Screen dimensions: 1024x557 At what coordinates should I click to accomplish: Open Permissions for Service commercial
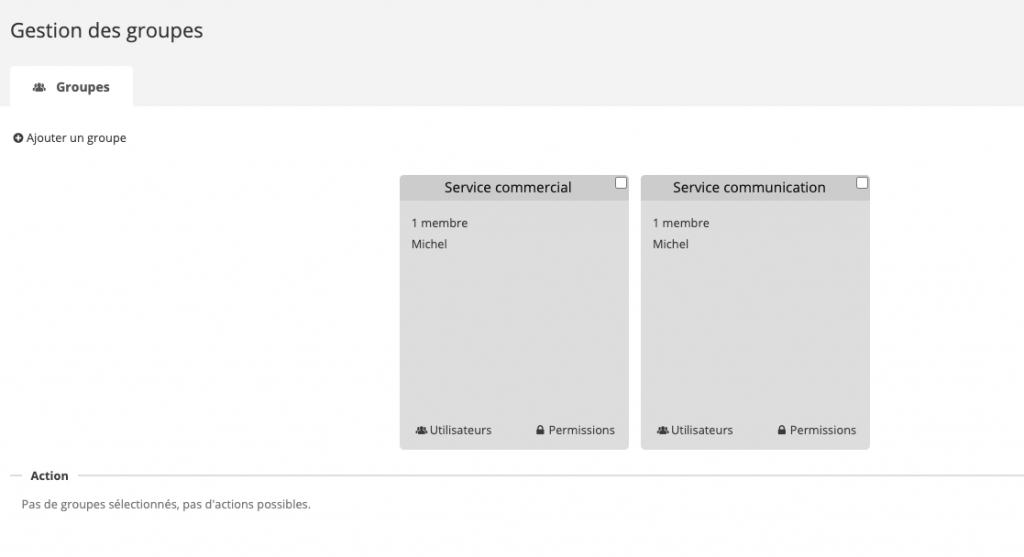pyautogui.click(x=581, y=430)
